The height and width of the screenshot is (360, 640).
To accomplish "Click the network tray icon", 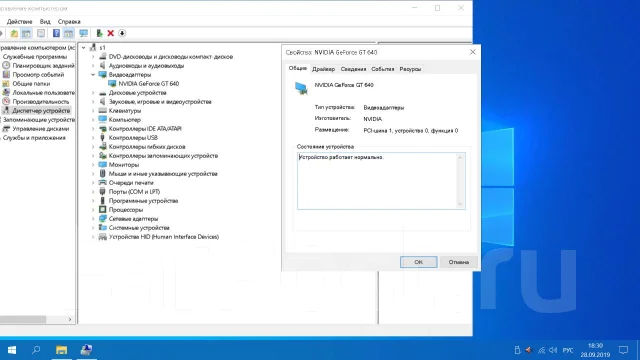I will click(x=541, y=350).
